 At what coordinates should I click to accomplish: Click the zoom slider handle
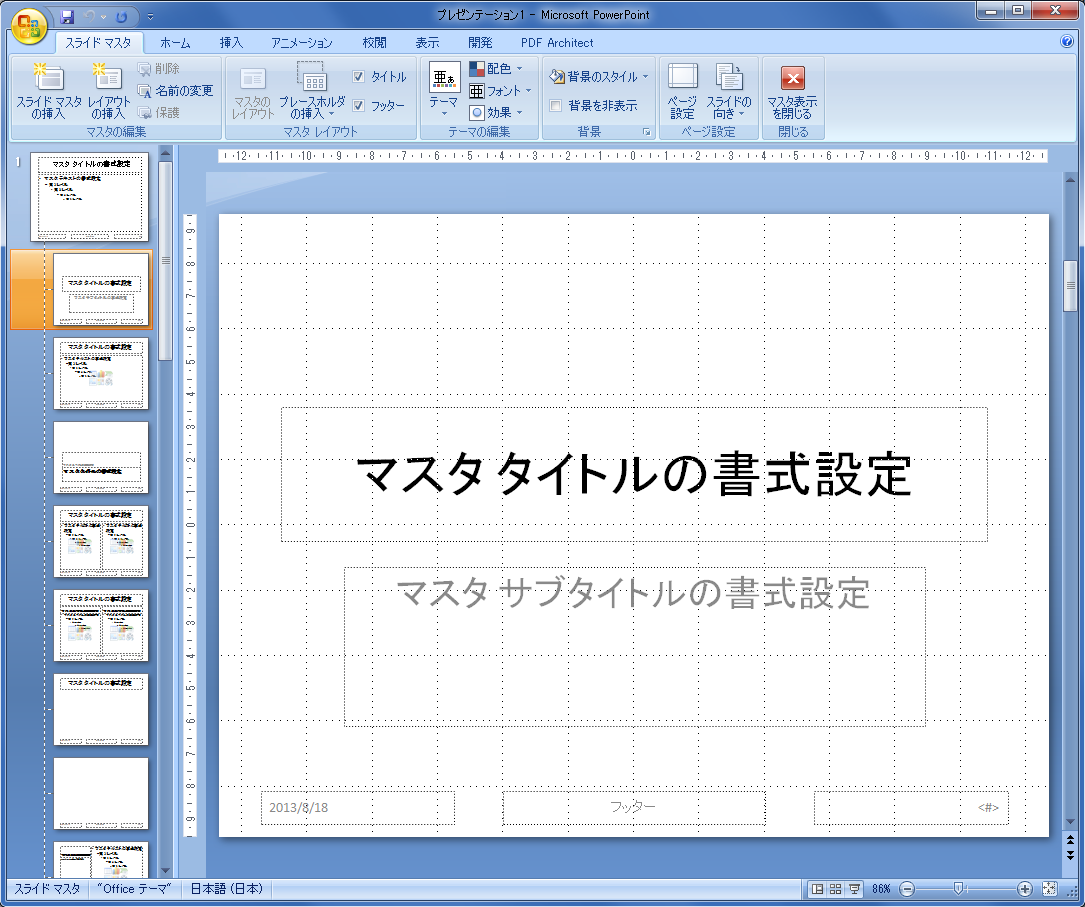pos(958,888)
